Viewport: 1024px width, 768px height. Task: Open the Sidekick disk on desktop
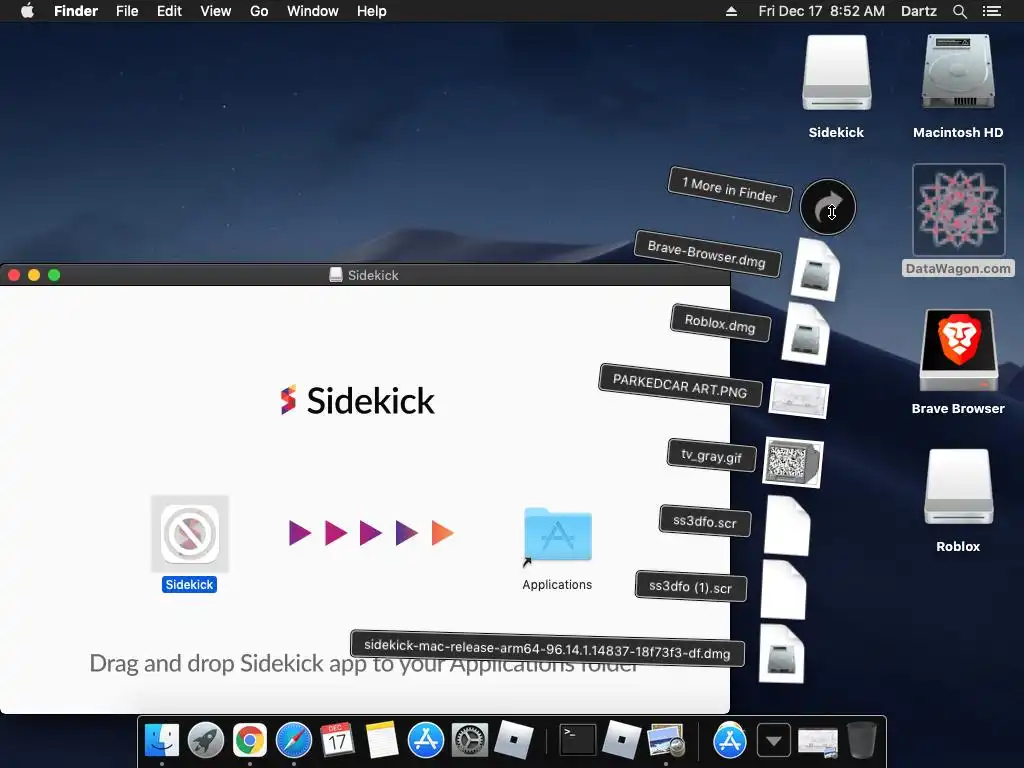point(837,72)
